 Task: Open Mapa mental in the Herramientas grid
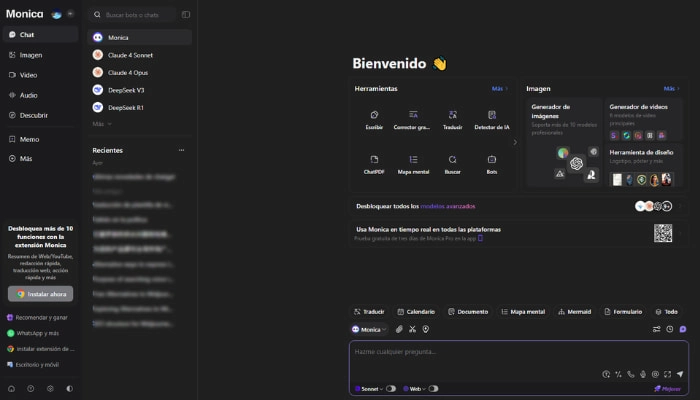click(x=413, y=165)
